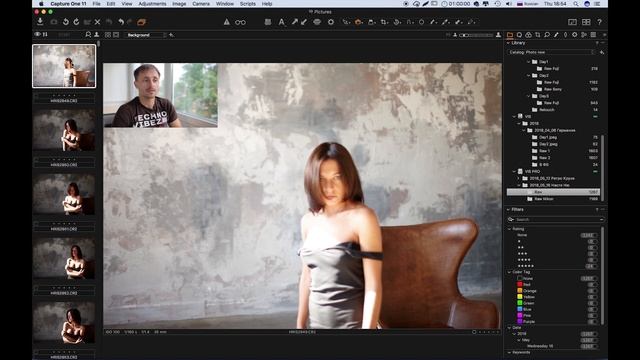Toggle exposure warning triangle icon
Image resolution: width=640 pixels, height=360 pixels.
[x=227, y=22]
